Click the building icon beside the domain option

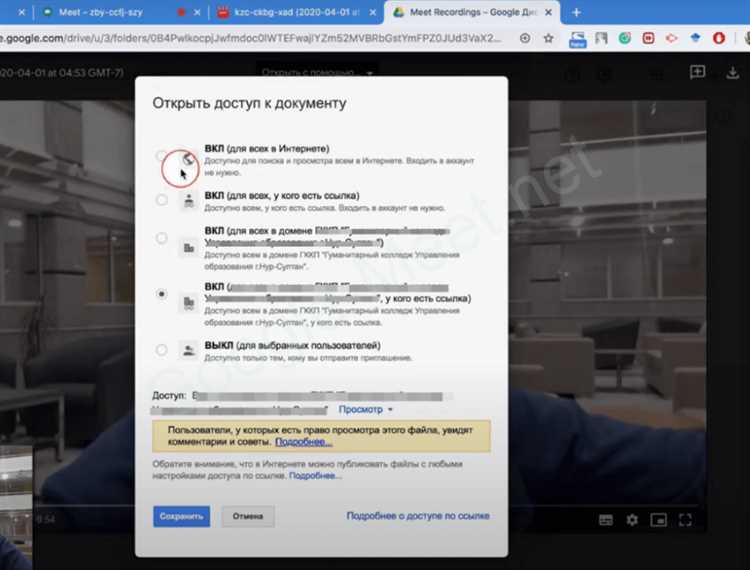pyautogui.click(x=189, y=248)
